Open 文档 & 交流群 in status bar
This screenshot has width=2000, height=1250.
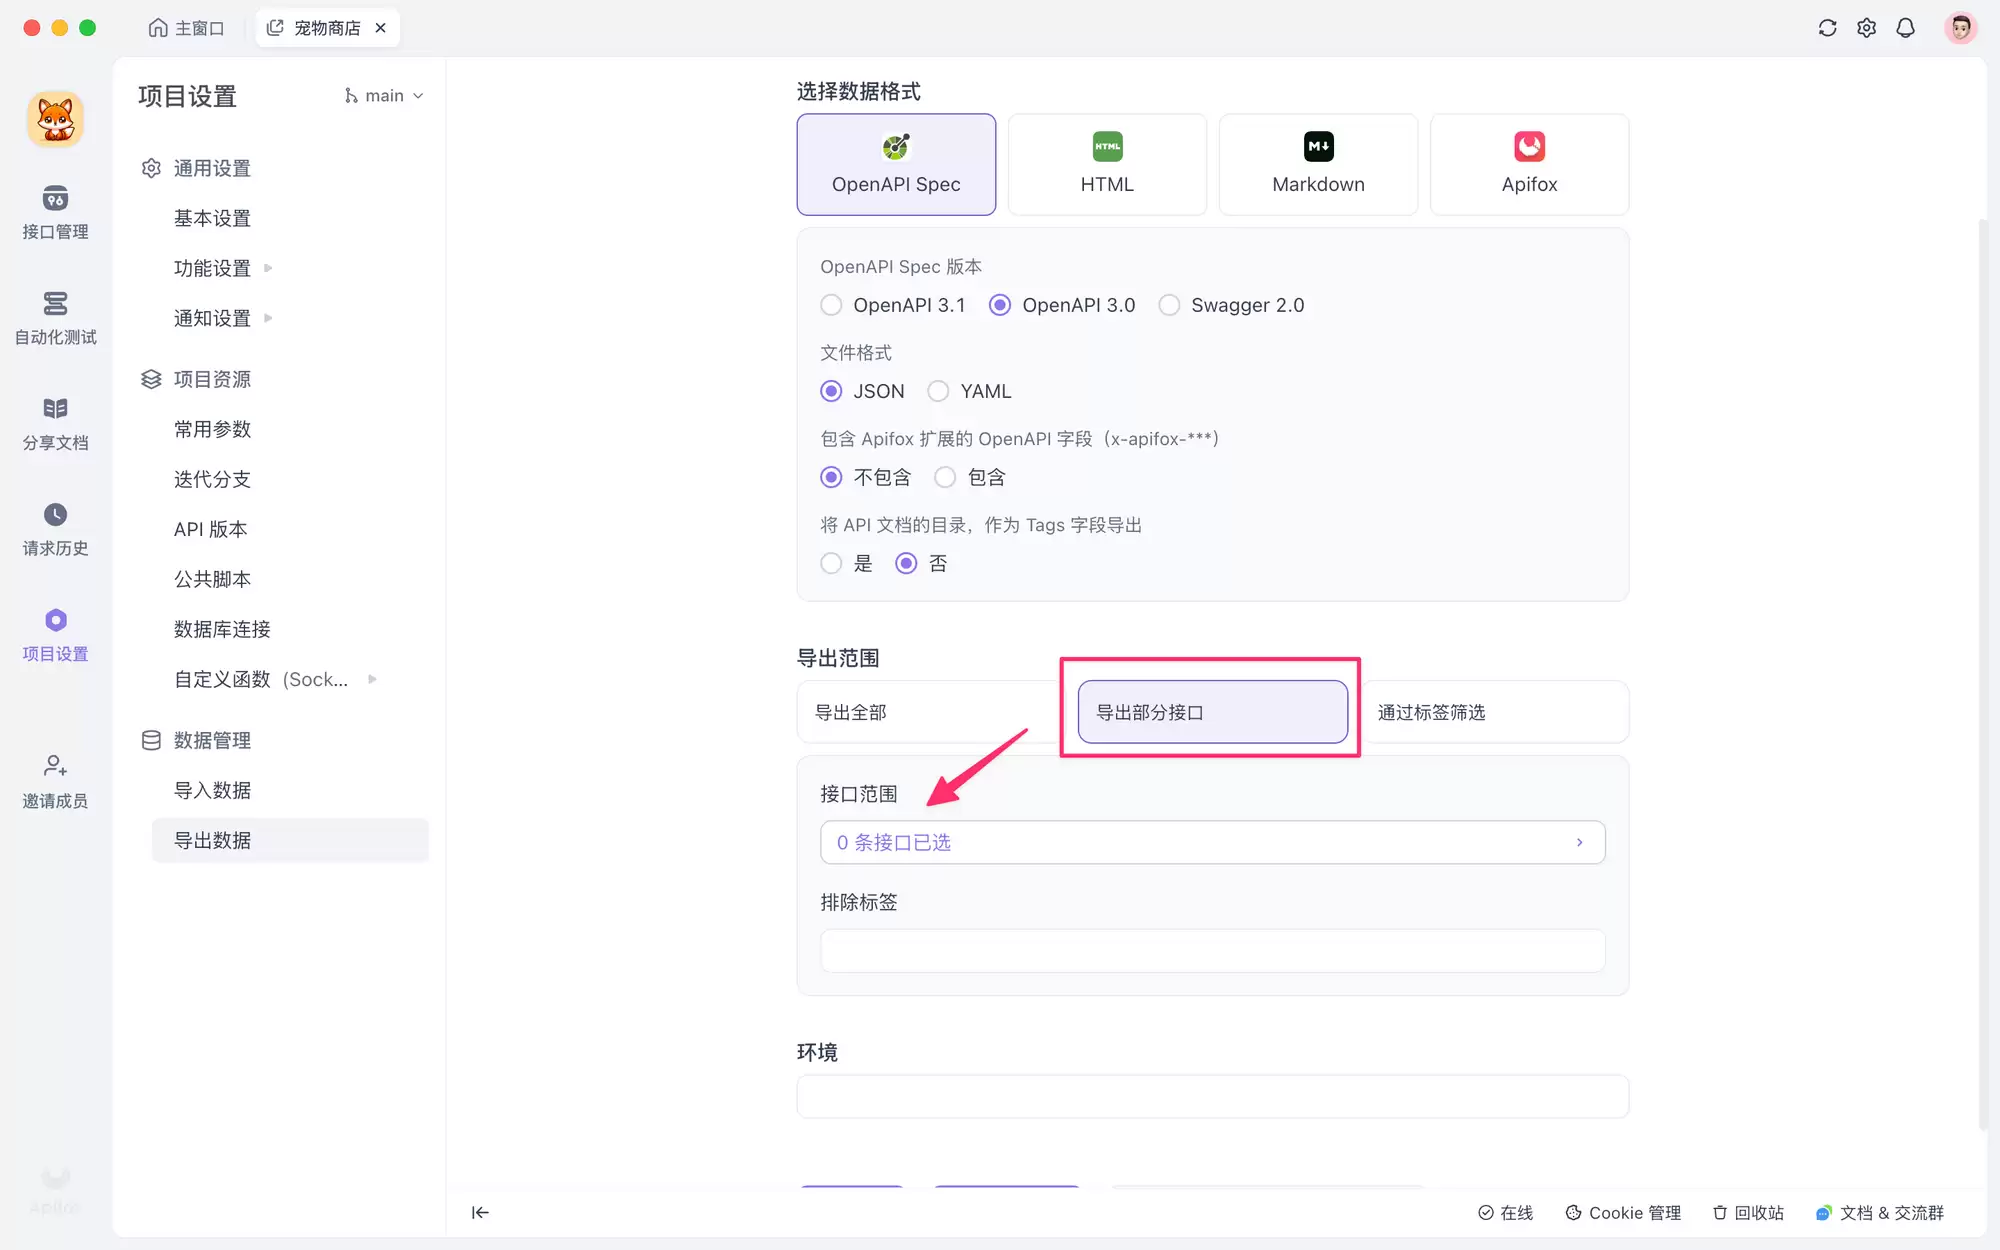1880,1212
